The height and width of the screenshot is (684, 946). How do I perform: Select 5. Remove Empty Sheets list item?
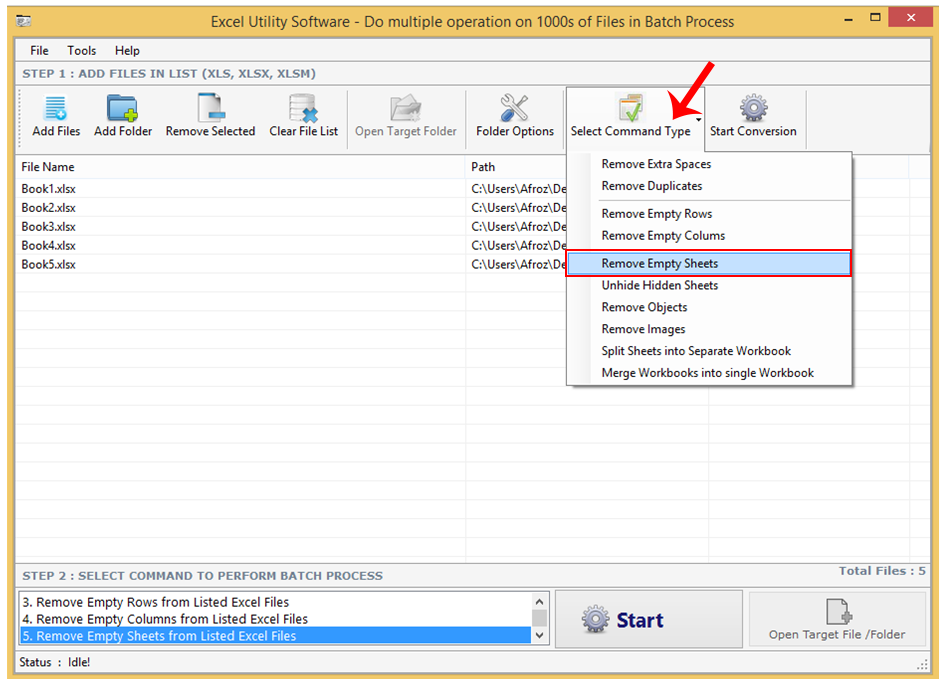tap(275, 636)
